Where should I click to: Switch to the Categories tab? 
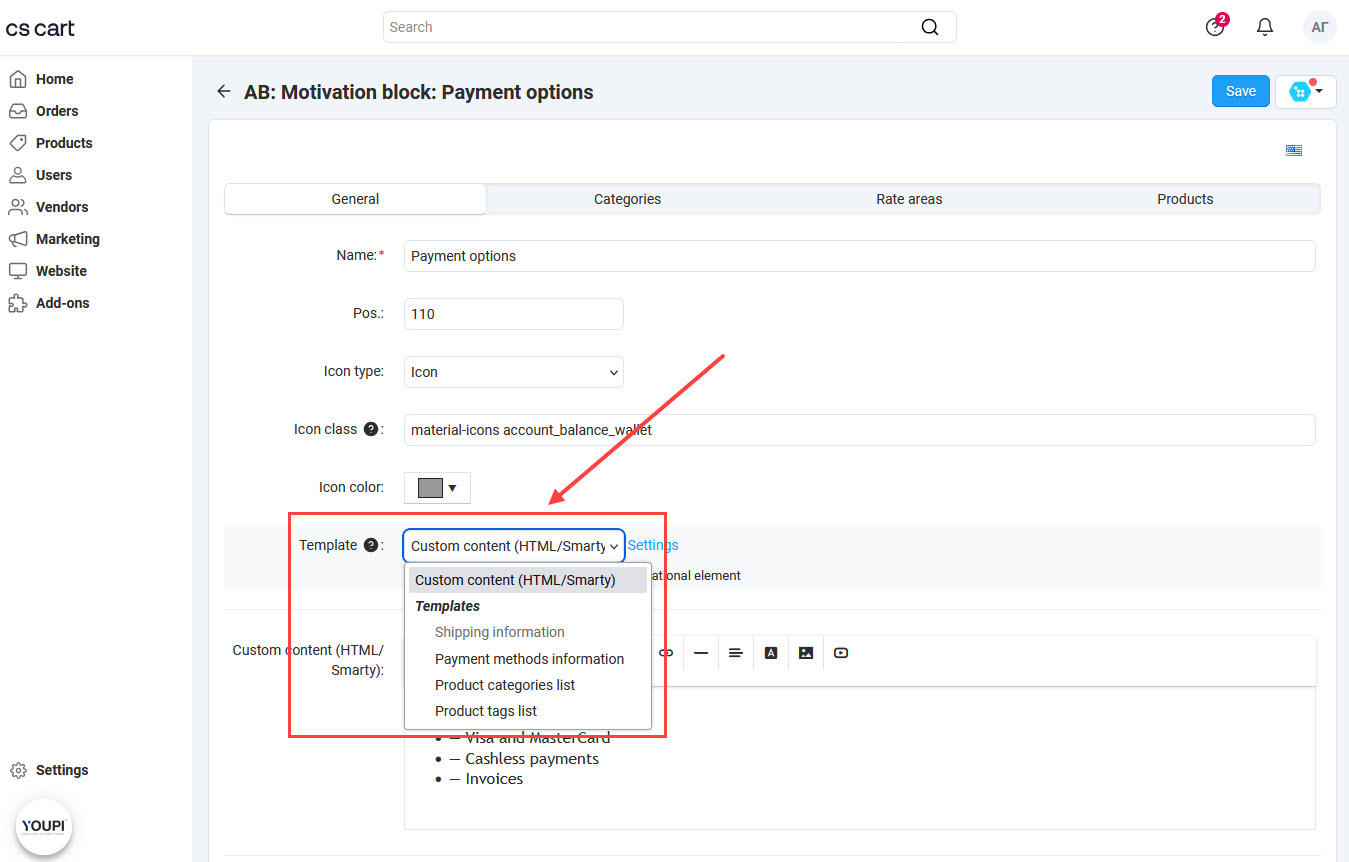click(627, 199)
